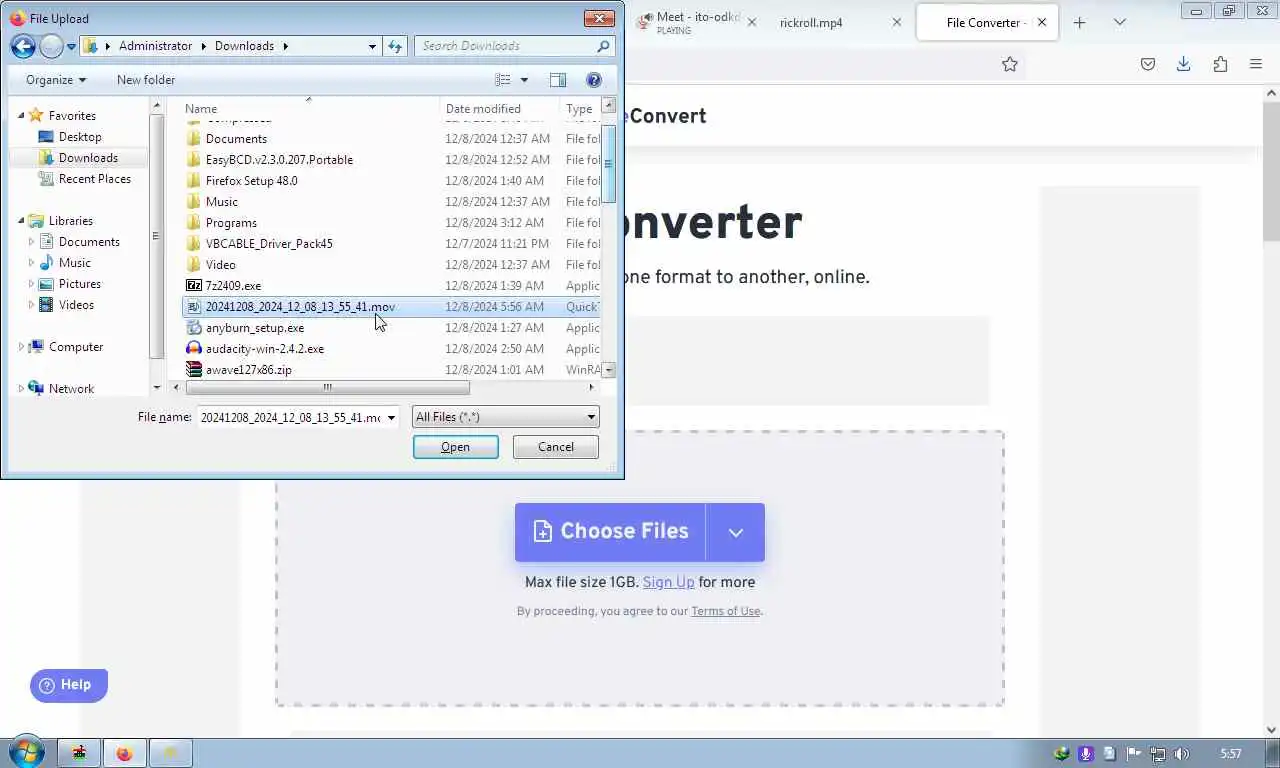Viewport: 1280px width, 768px height.
Task: Expand the Pictures library node
Action: point(31,284)
